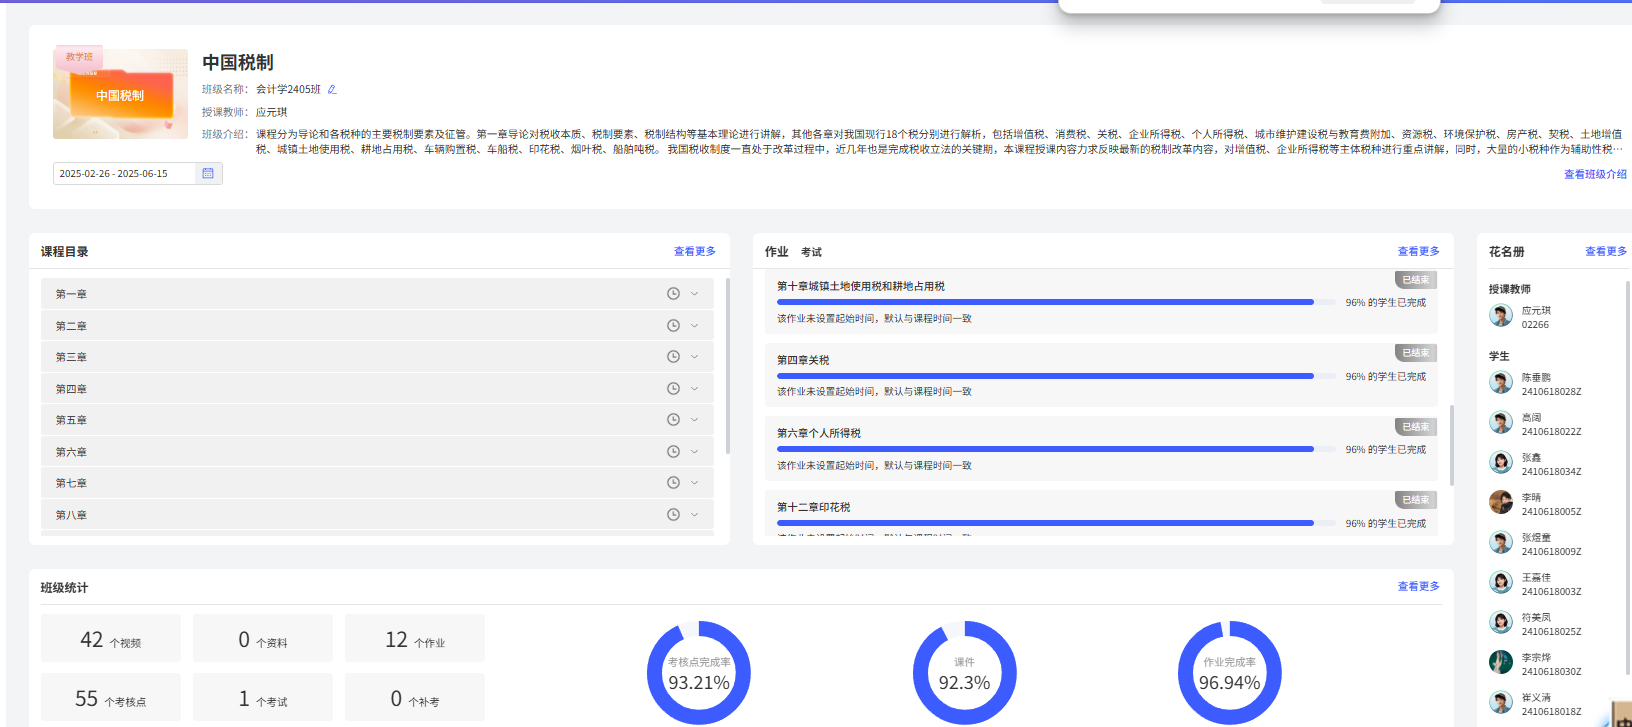Screen dimensions: 1632x727
Task: Click 查看班级介绍 link
Action: [1594, 174]
